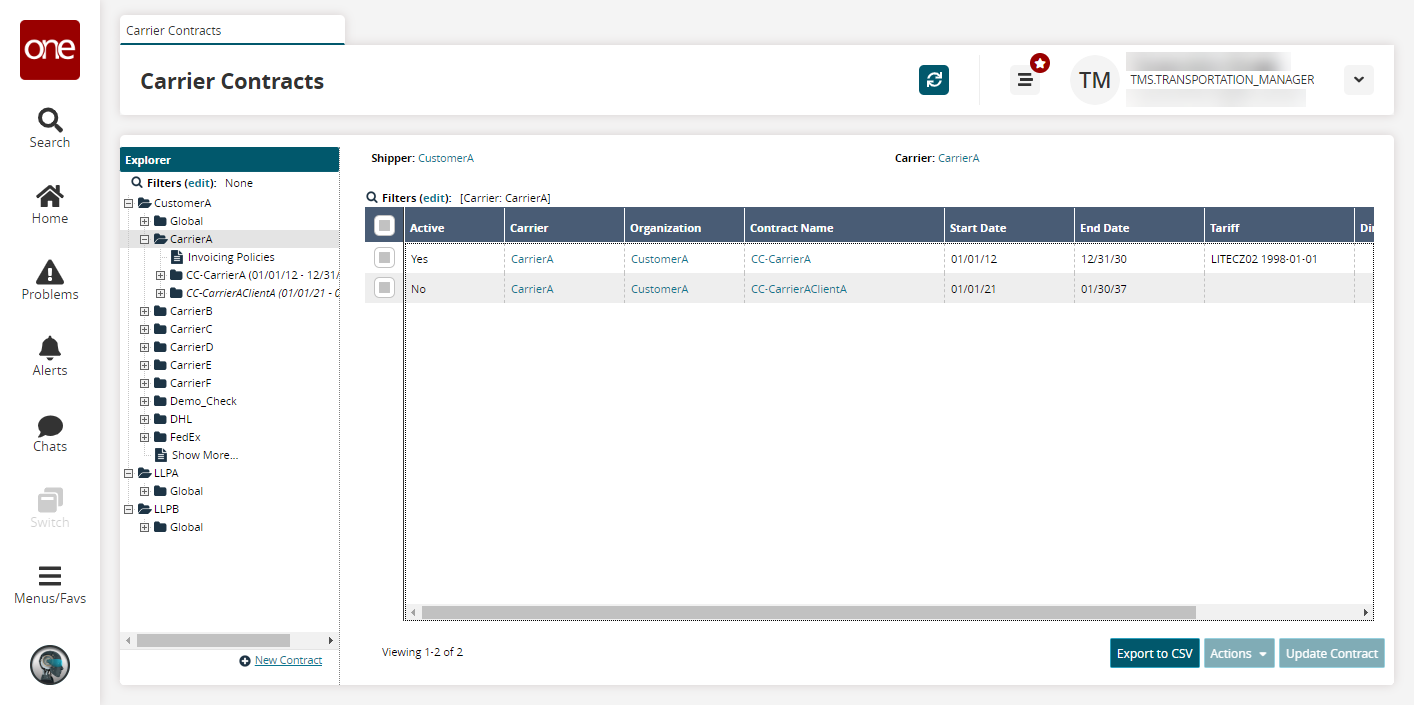1414x705 pixels.
Task: Toggle the select-all checkbox in table header
Action: (x=384, y=227)
